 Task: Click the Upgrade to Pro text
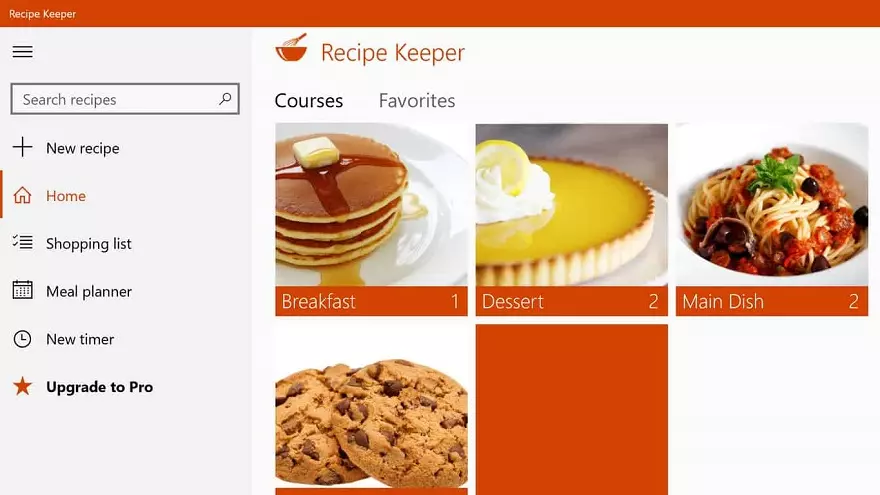[99, 387]
